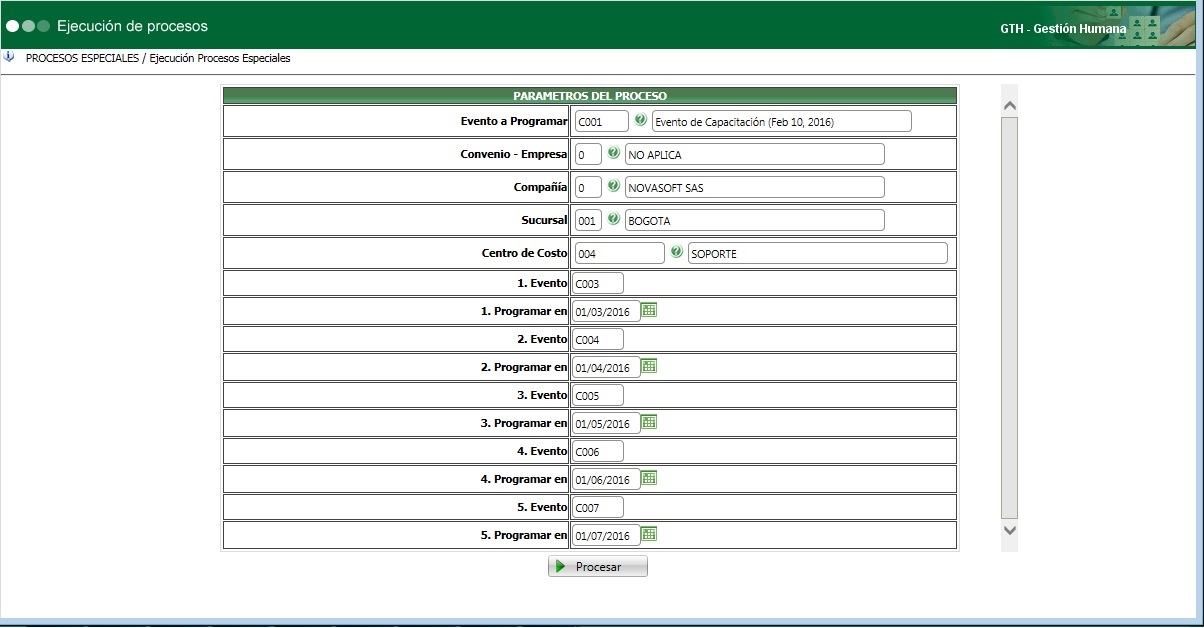Open help lookup for Centro de Costo
Screen dimensions: 1204x628
click(x=677, y=252)
